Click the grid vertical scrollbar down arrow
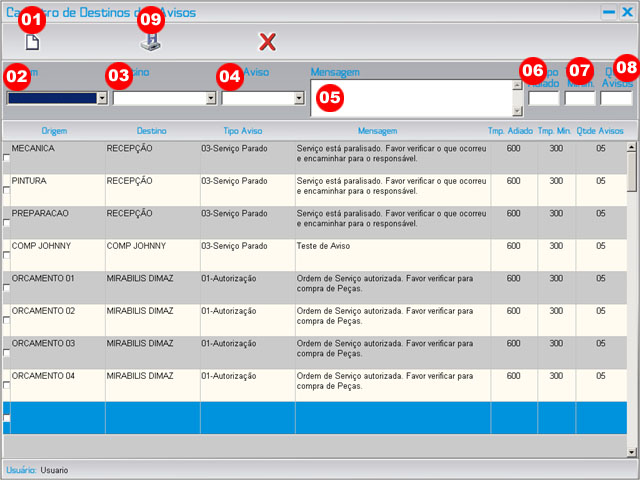The image size is (640, 480). 631,452
